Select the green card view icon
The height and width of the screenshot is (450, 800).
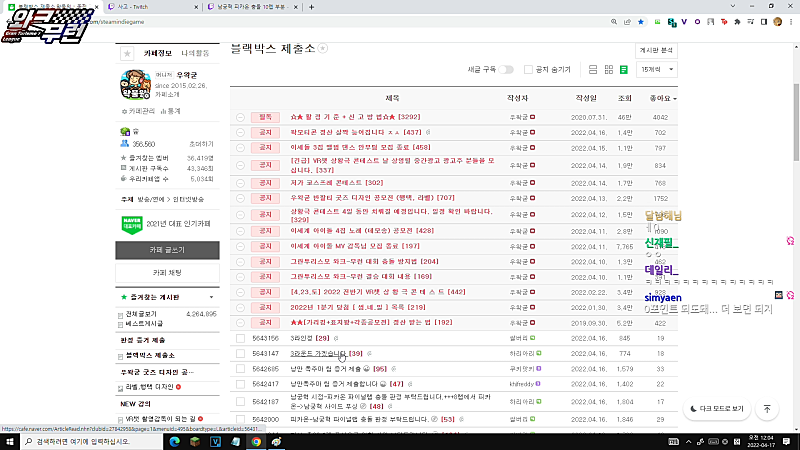623,69
